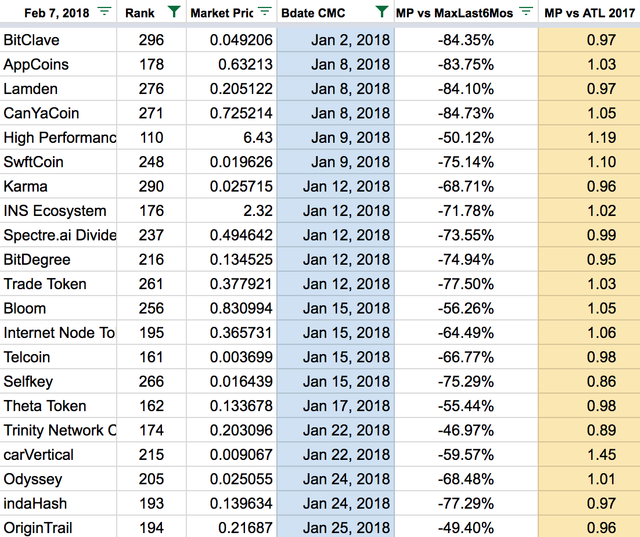Select market price cell 0.049206
Screen dimensions: 640x537
click(231, 40)
